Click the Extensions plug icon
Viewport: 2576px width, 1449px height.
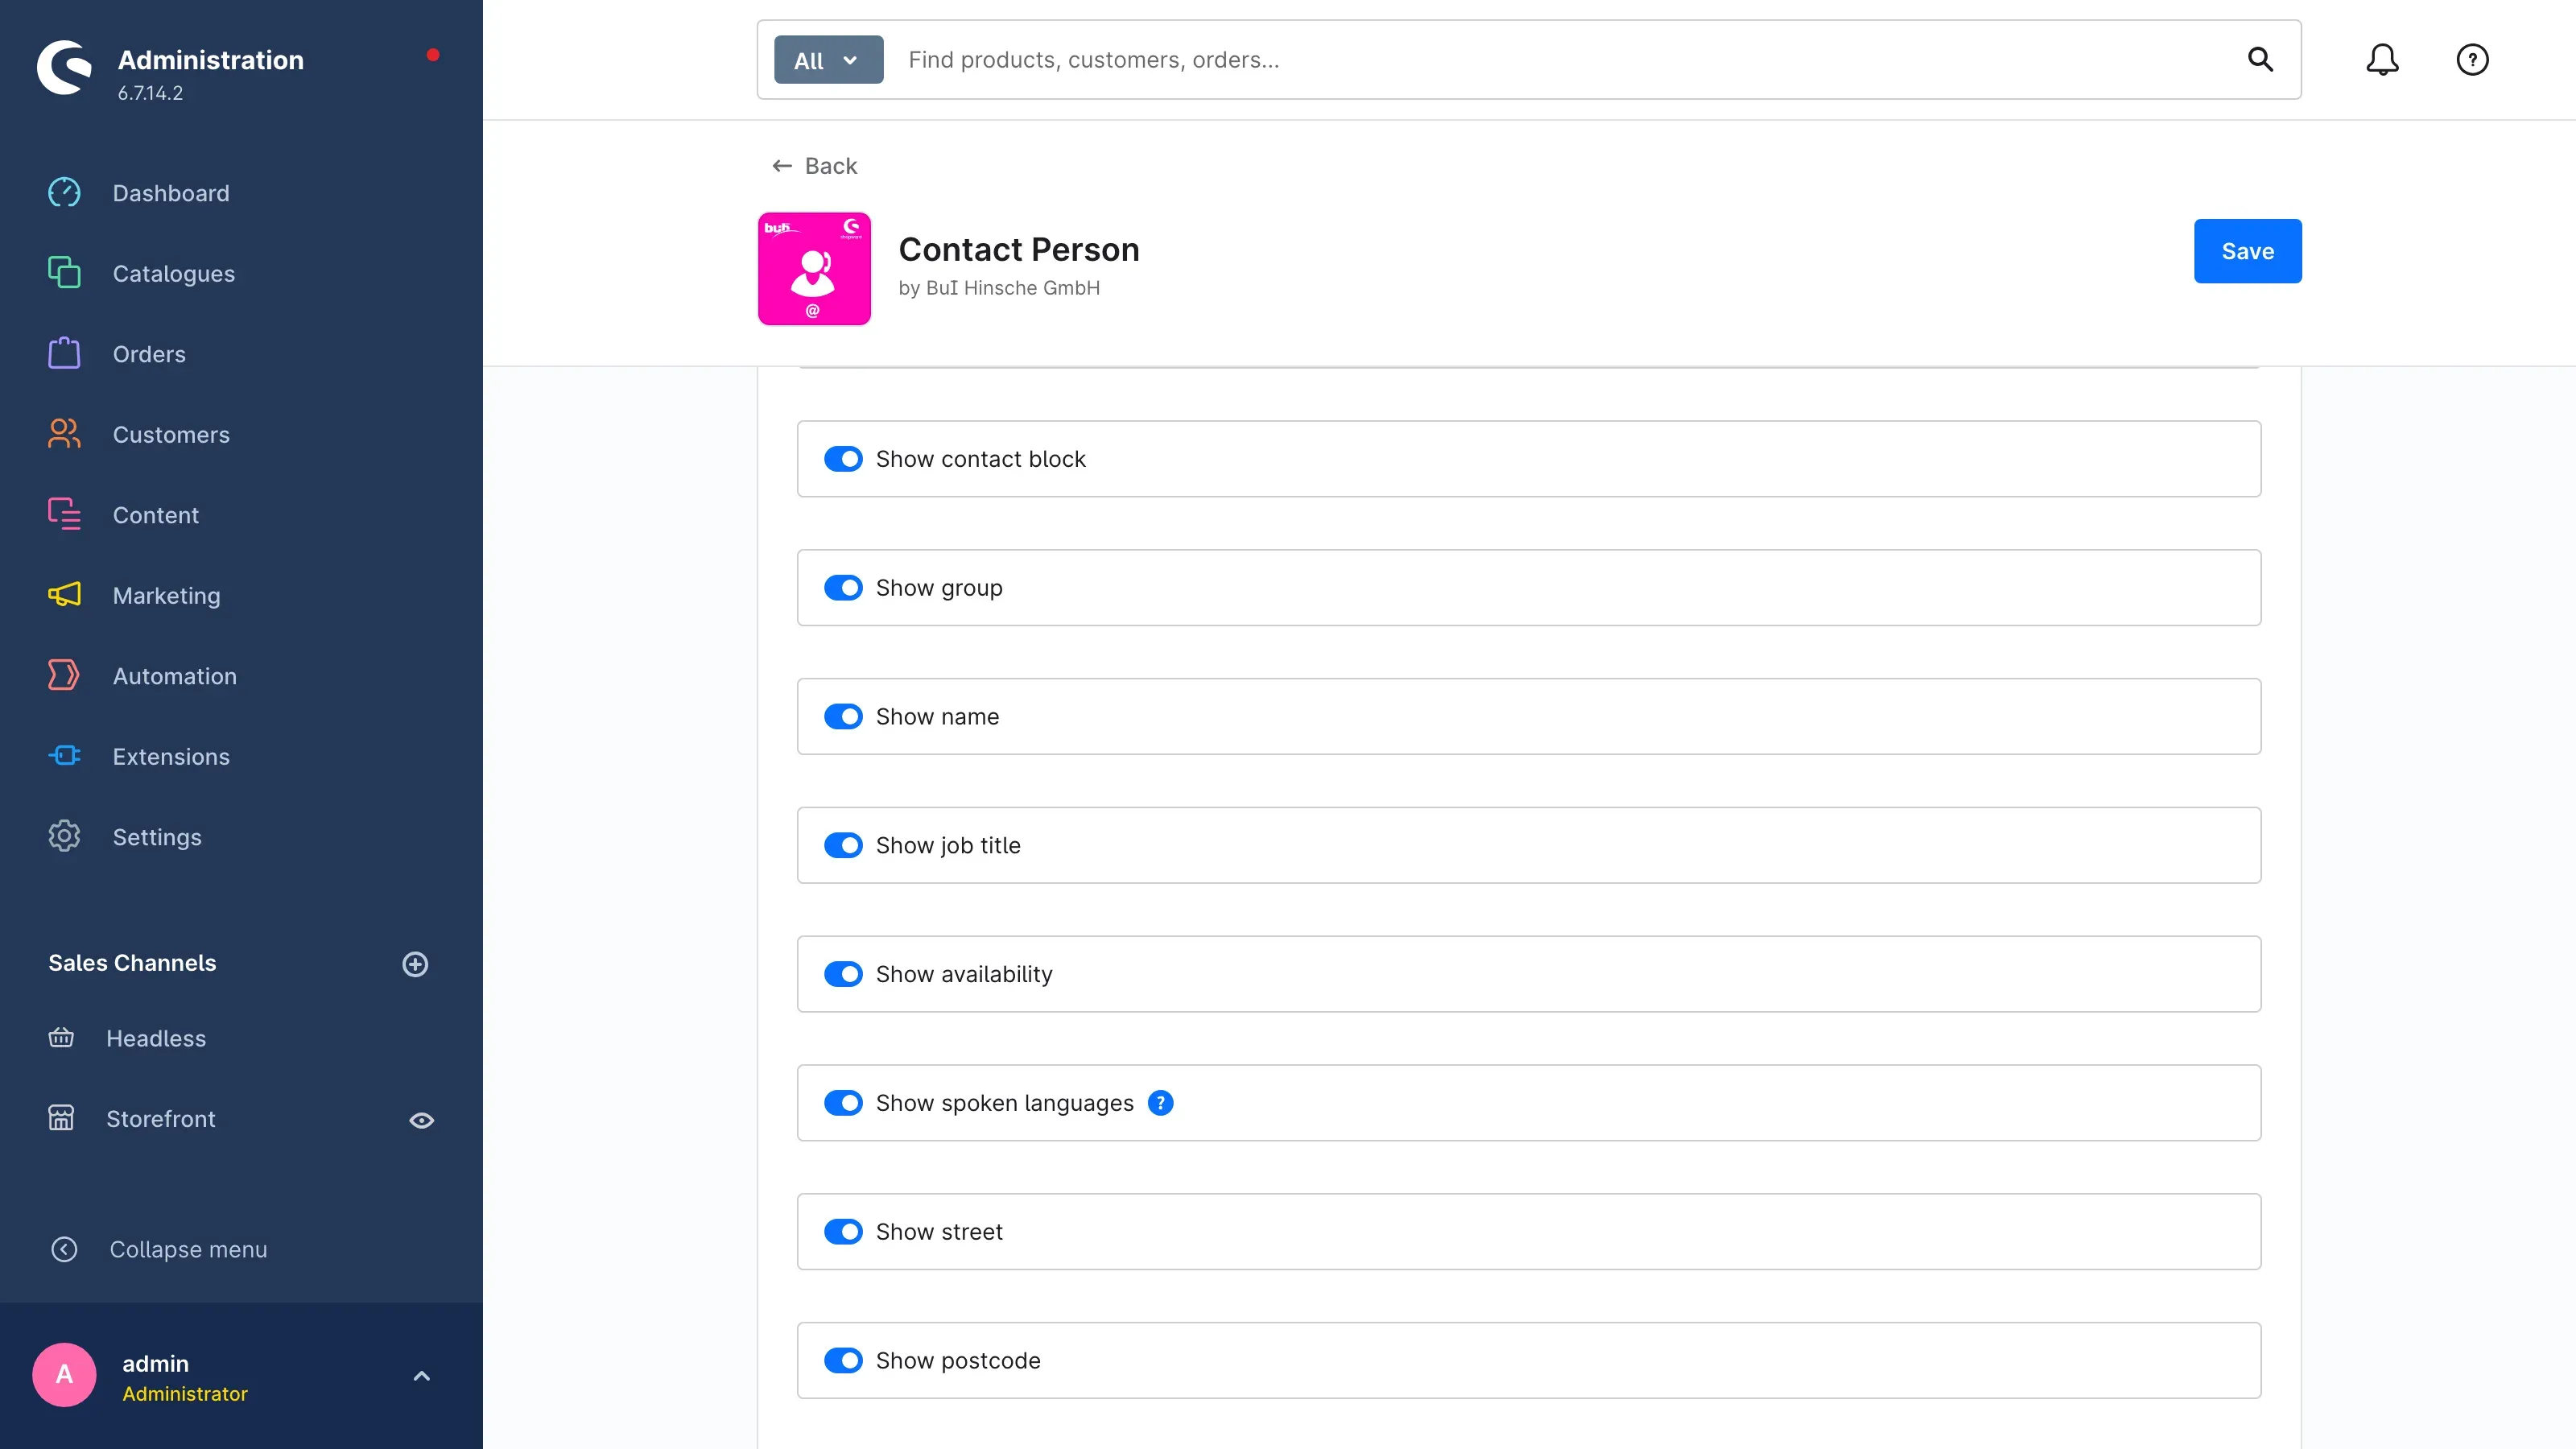[64, 756]
